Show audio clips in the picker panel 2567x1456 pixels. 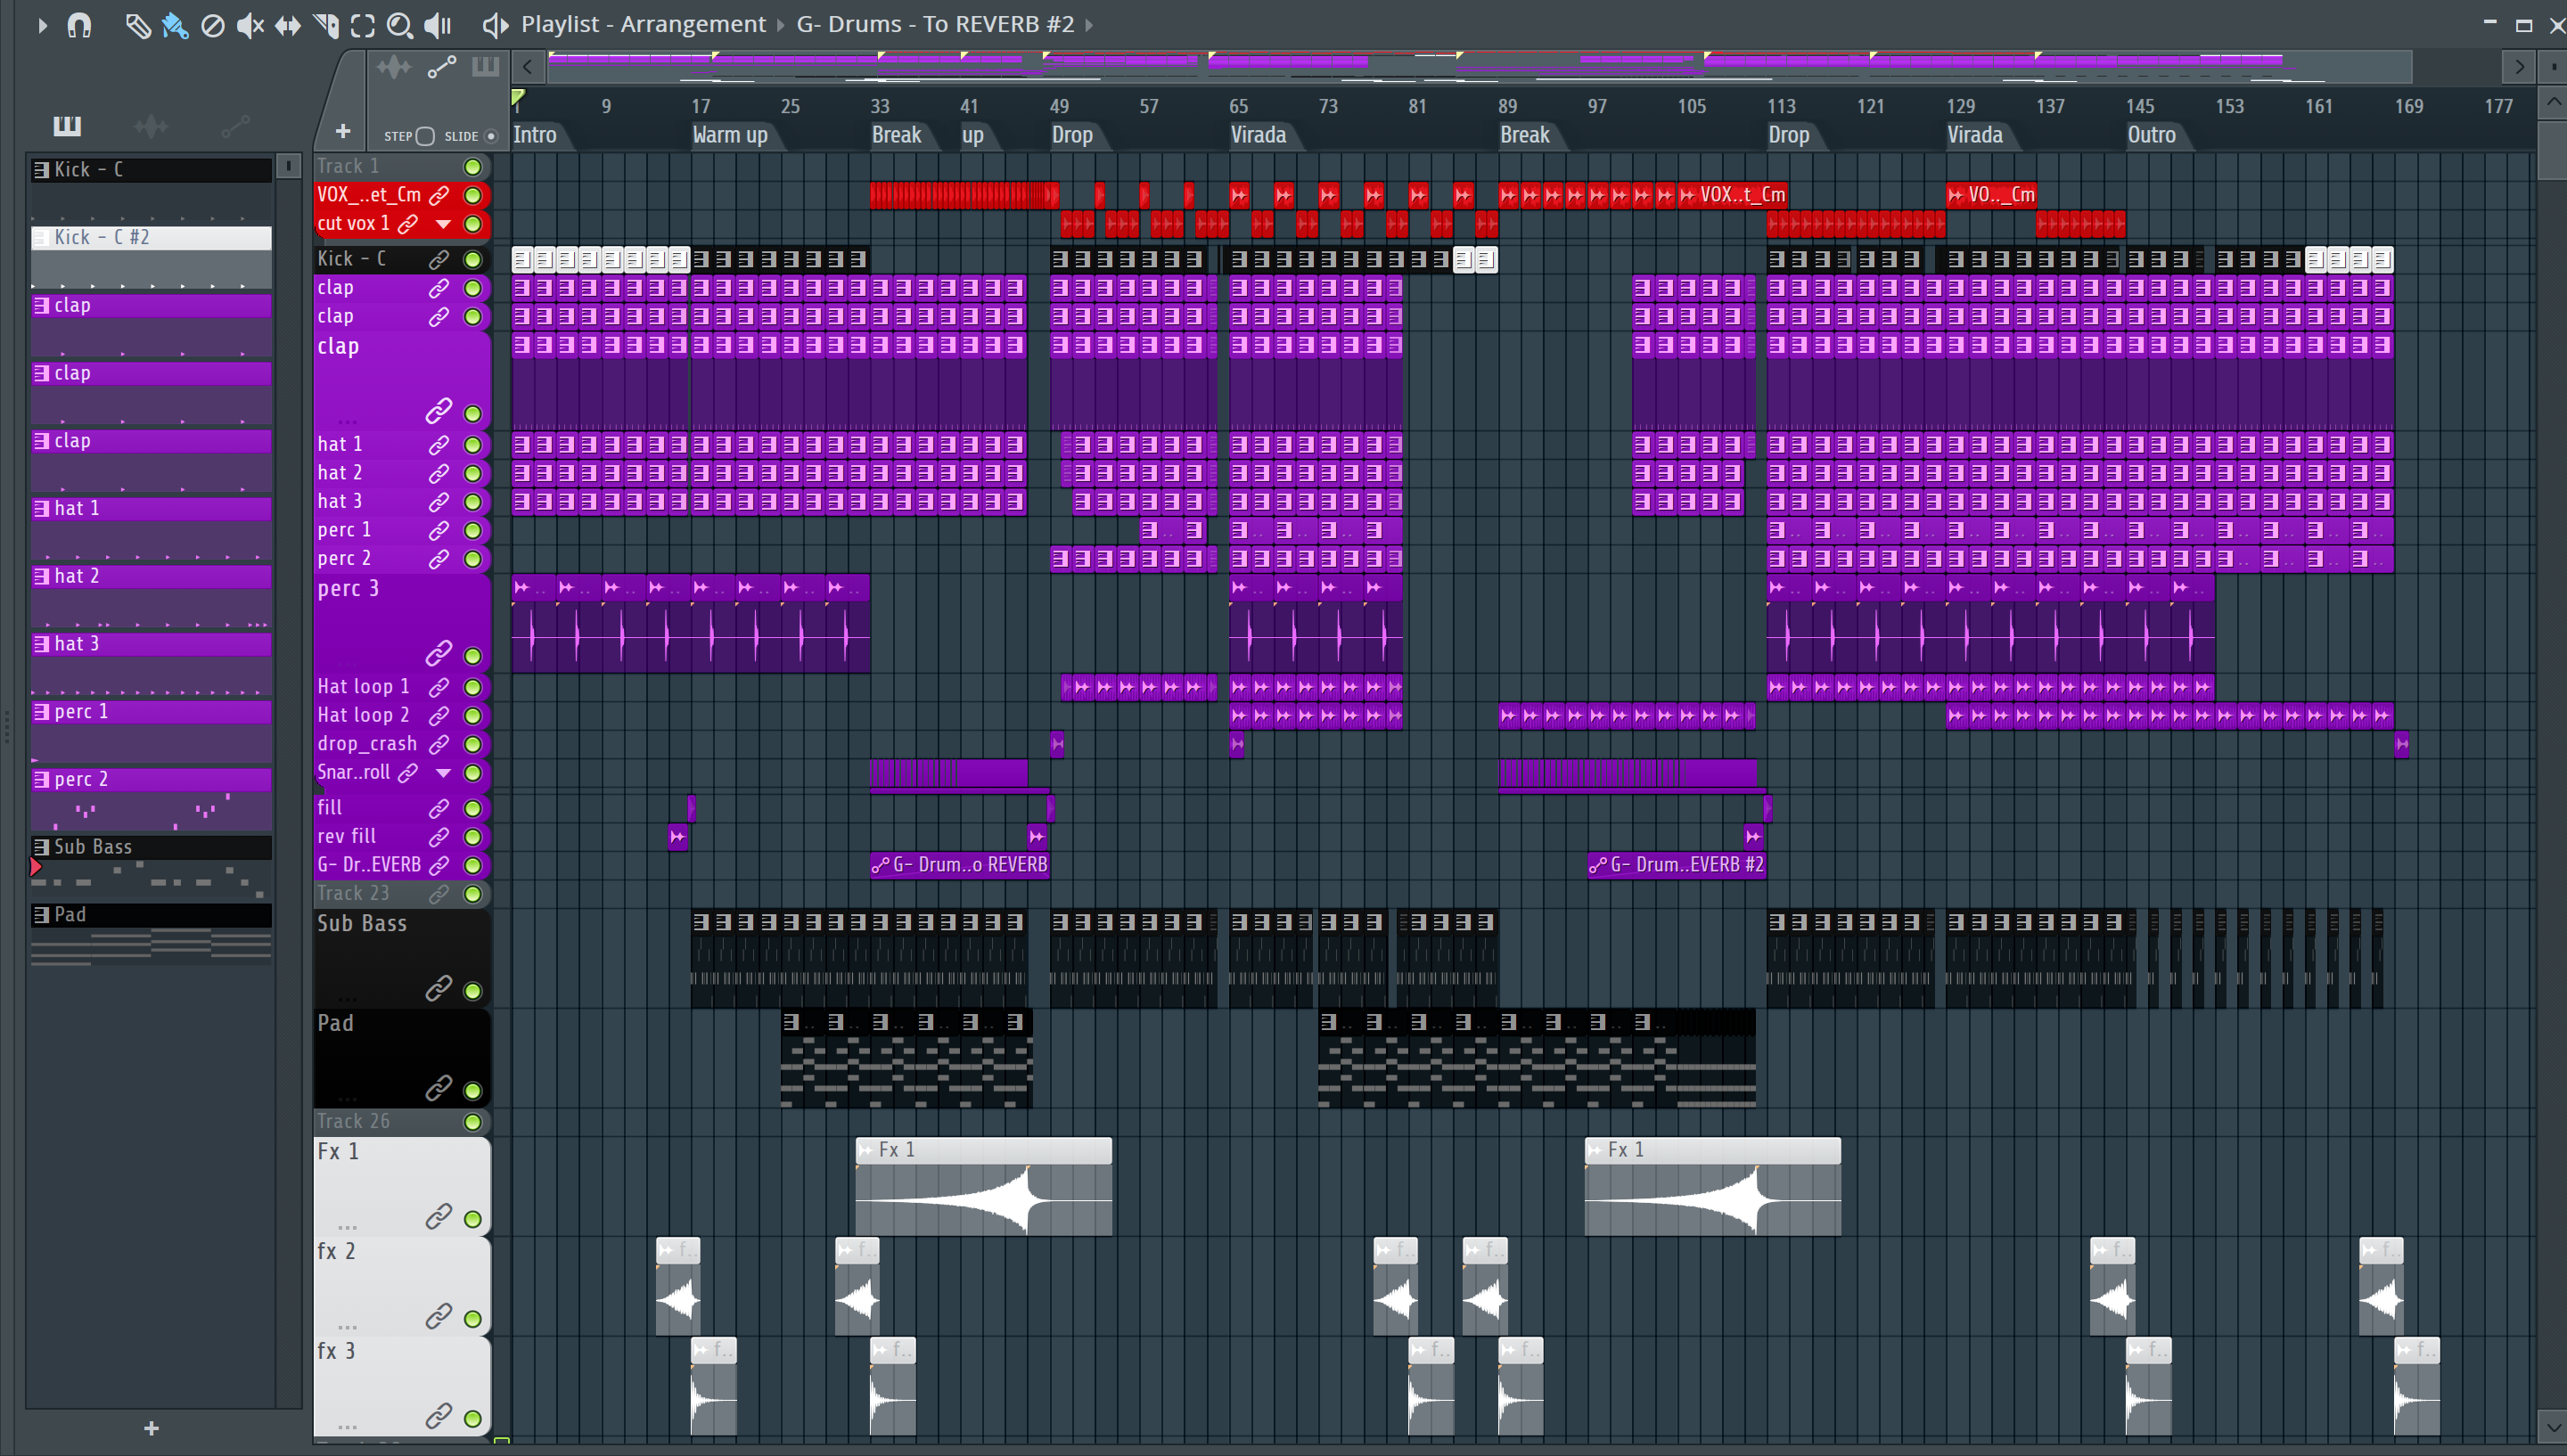click(151, 126)
